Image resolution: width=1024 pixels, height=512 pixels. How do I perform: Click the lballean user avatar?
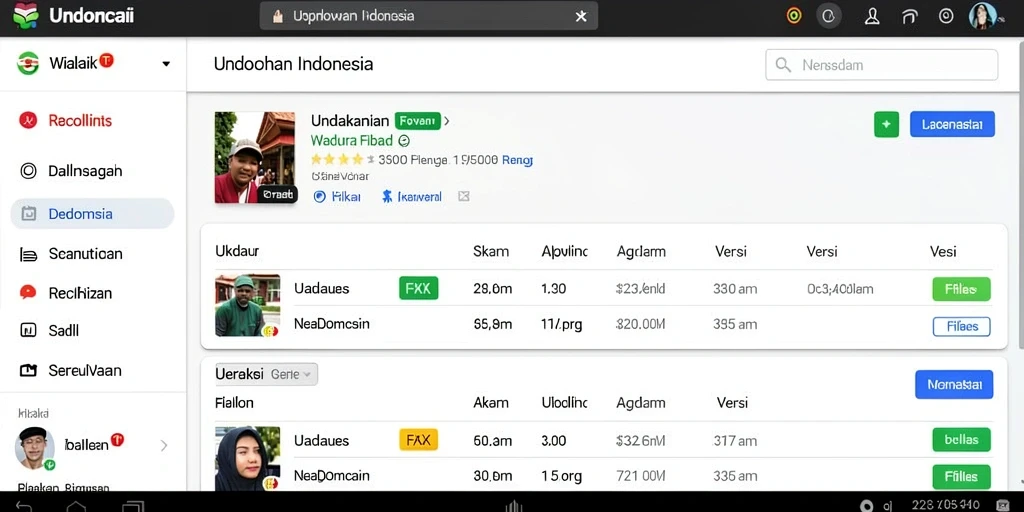click(35, 448)
